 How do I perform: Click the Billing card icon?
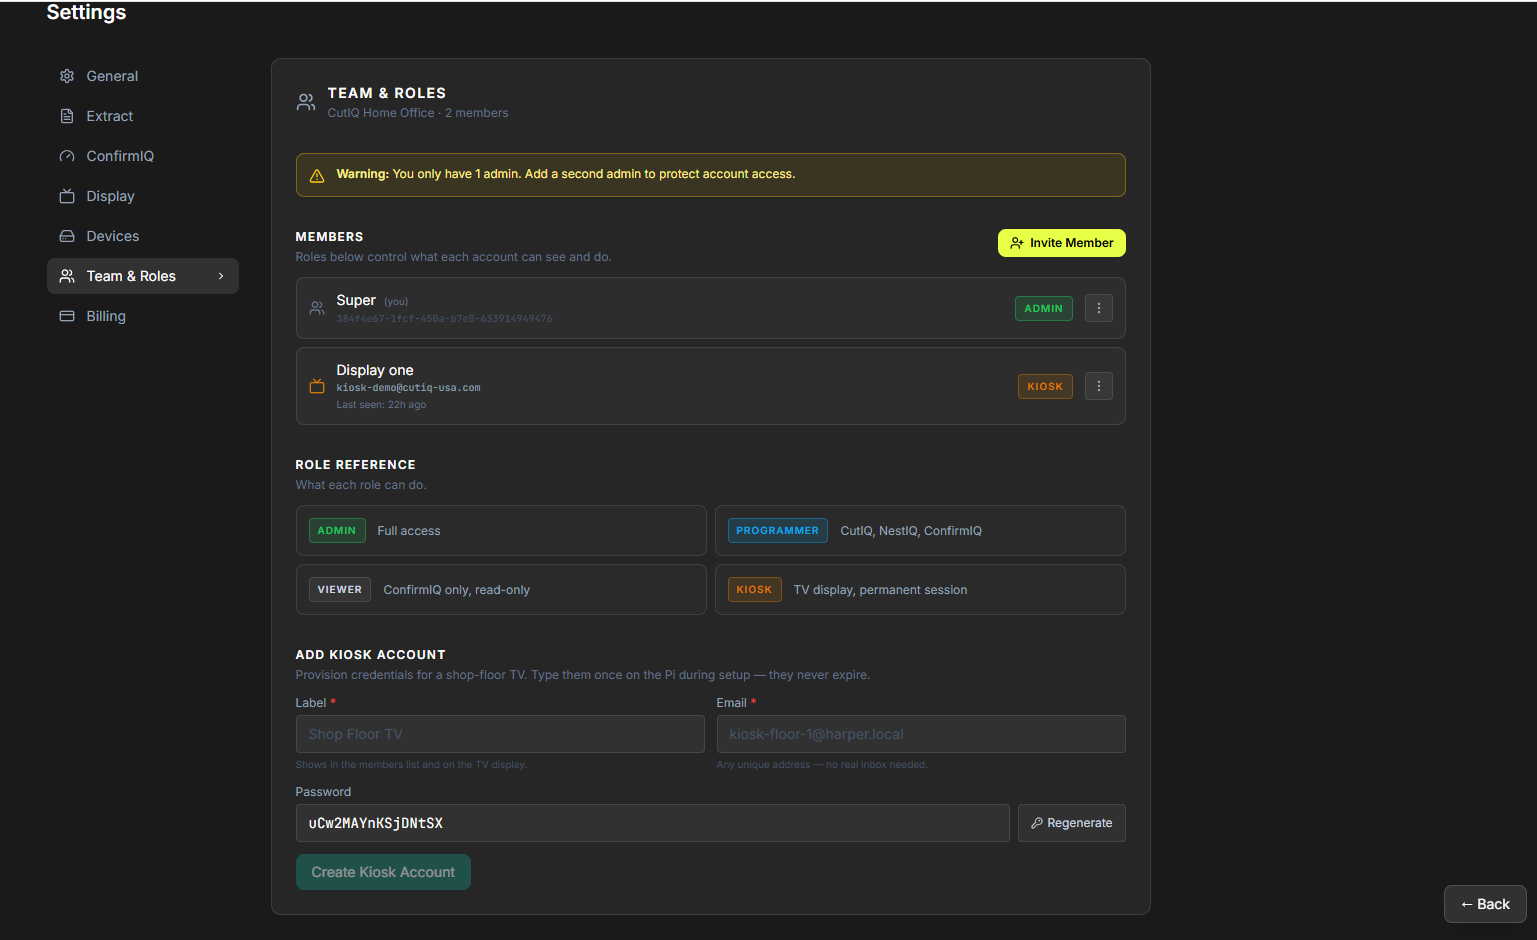tap(67, 316)
